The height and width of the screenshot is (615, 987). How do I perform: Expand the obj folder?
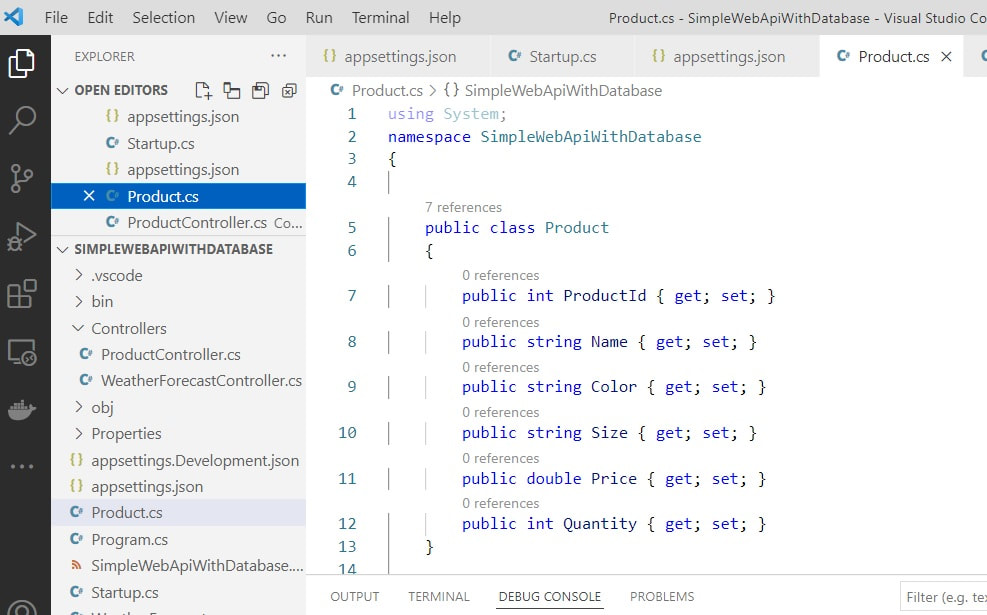[78, 407]
